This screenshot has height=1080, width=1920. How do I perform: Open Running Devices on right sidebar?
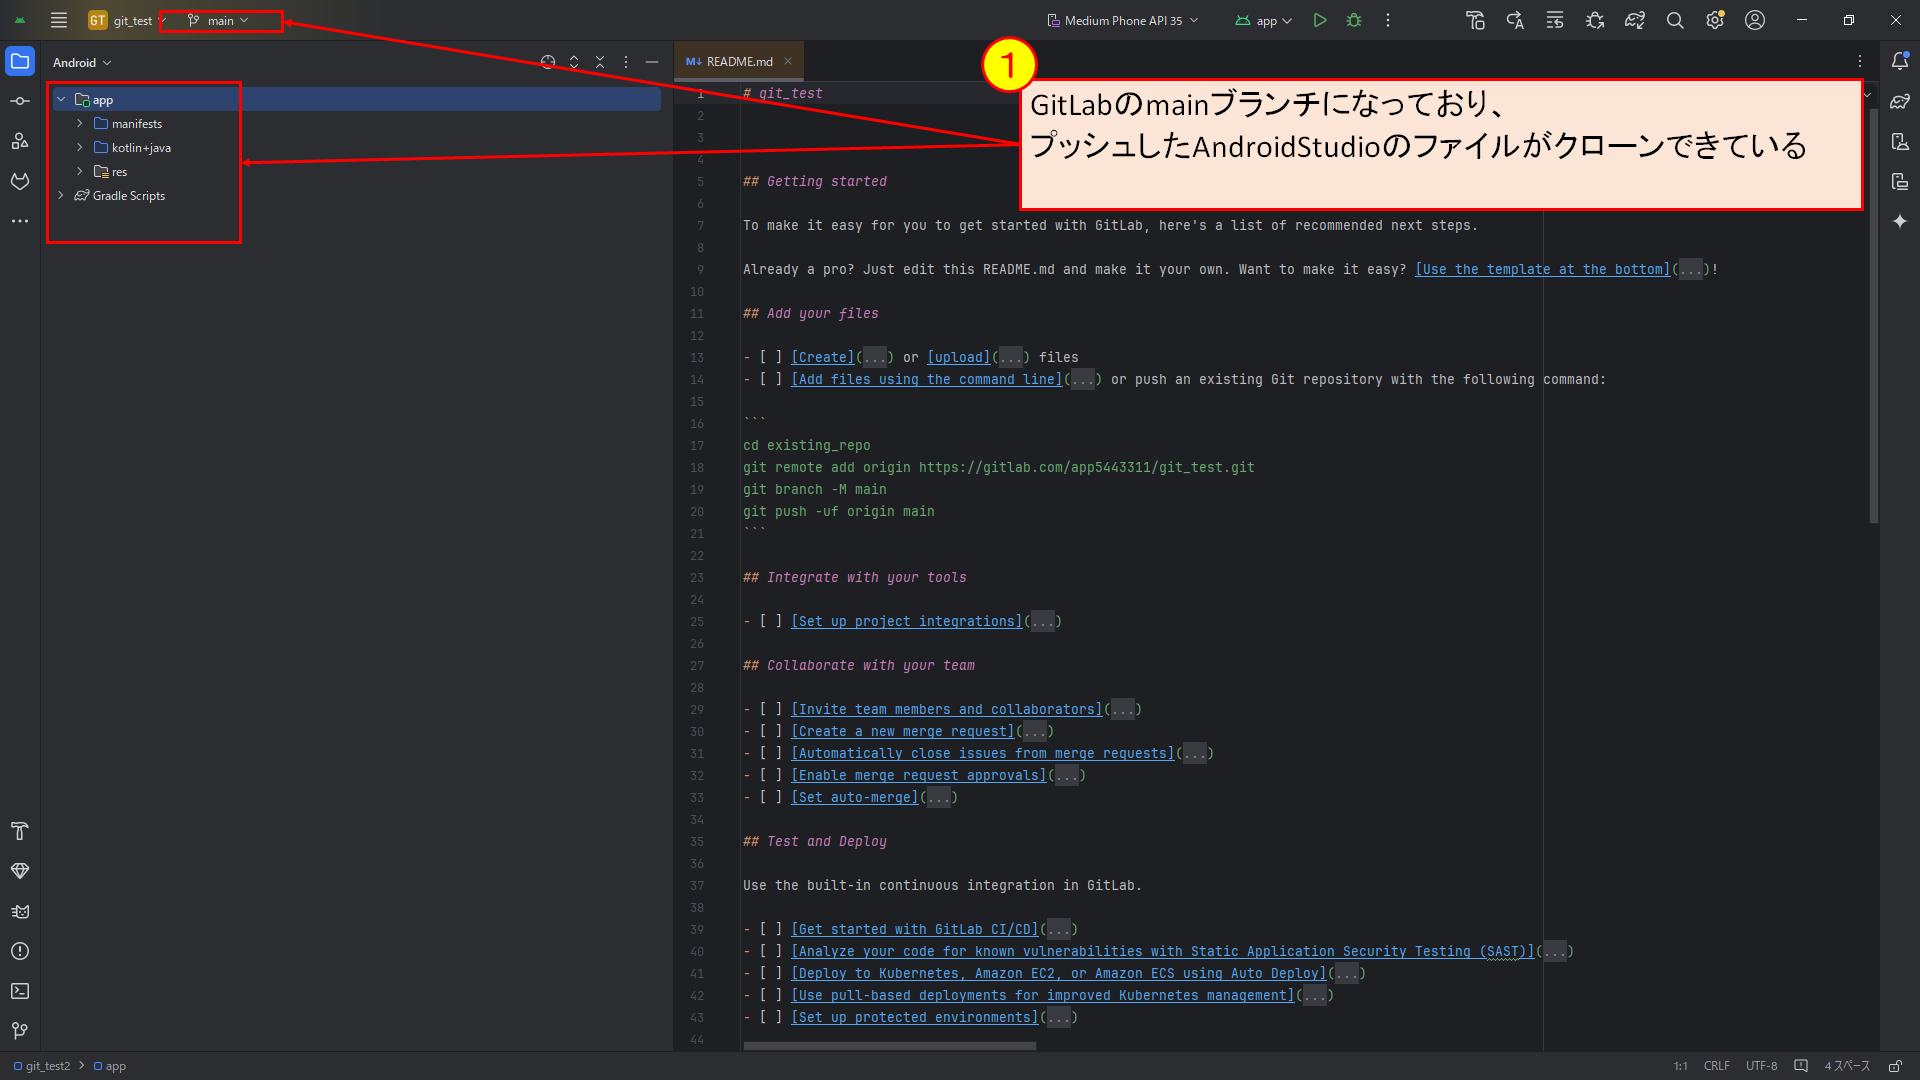click(x=1900, y=181)
